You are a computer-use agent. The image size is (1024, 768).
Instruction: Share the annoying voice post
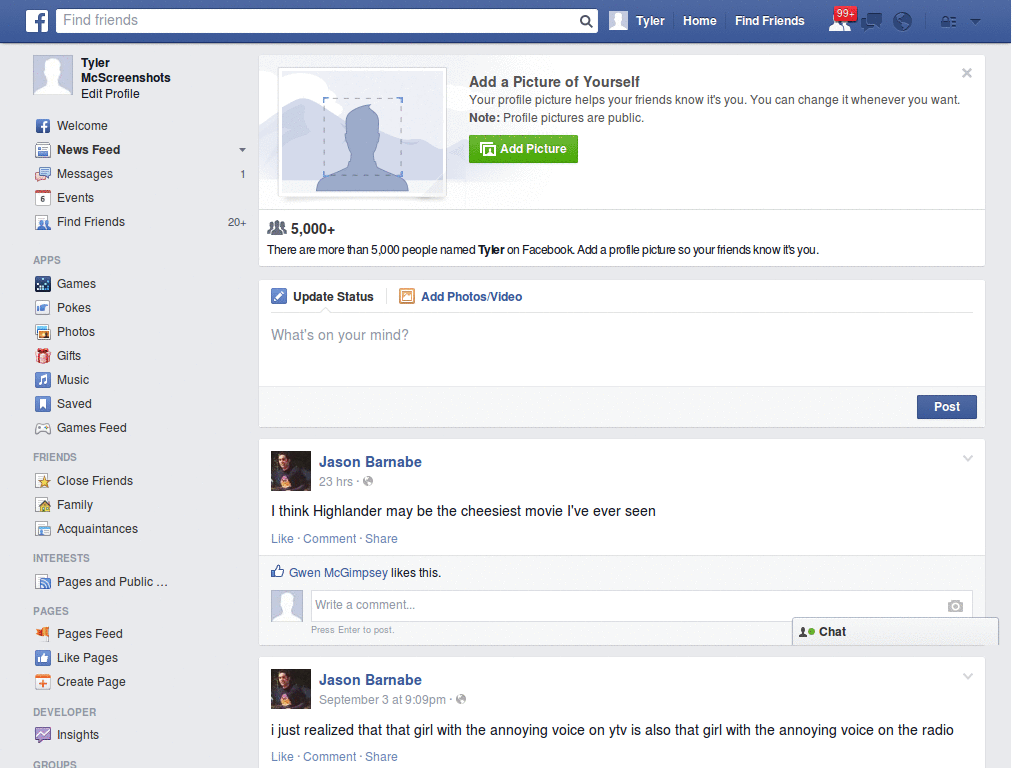[381, 757]
